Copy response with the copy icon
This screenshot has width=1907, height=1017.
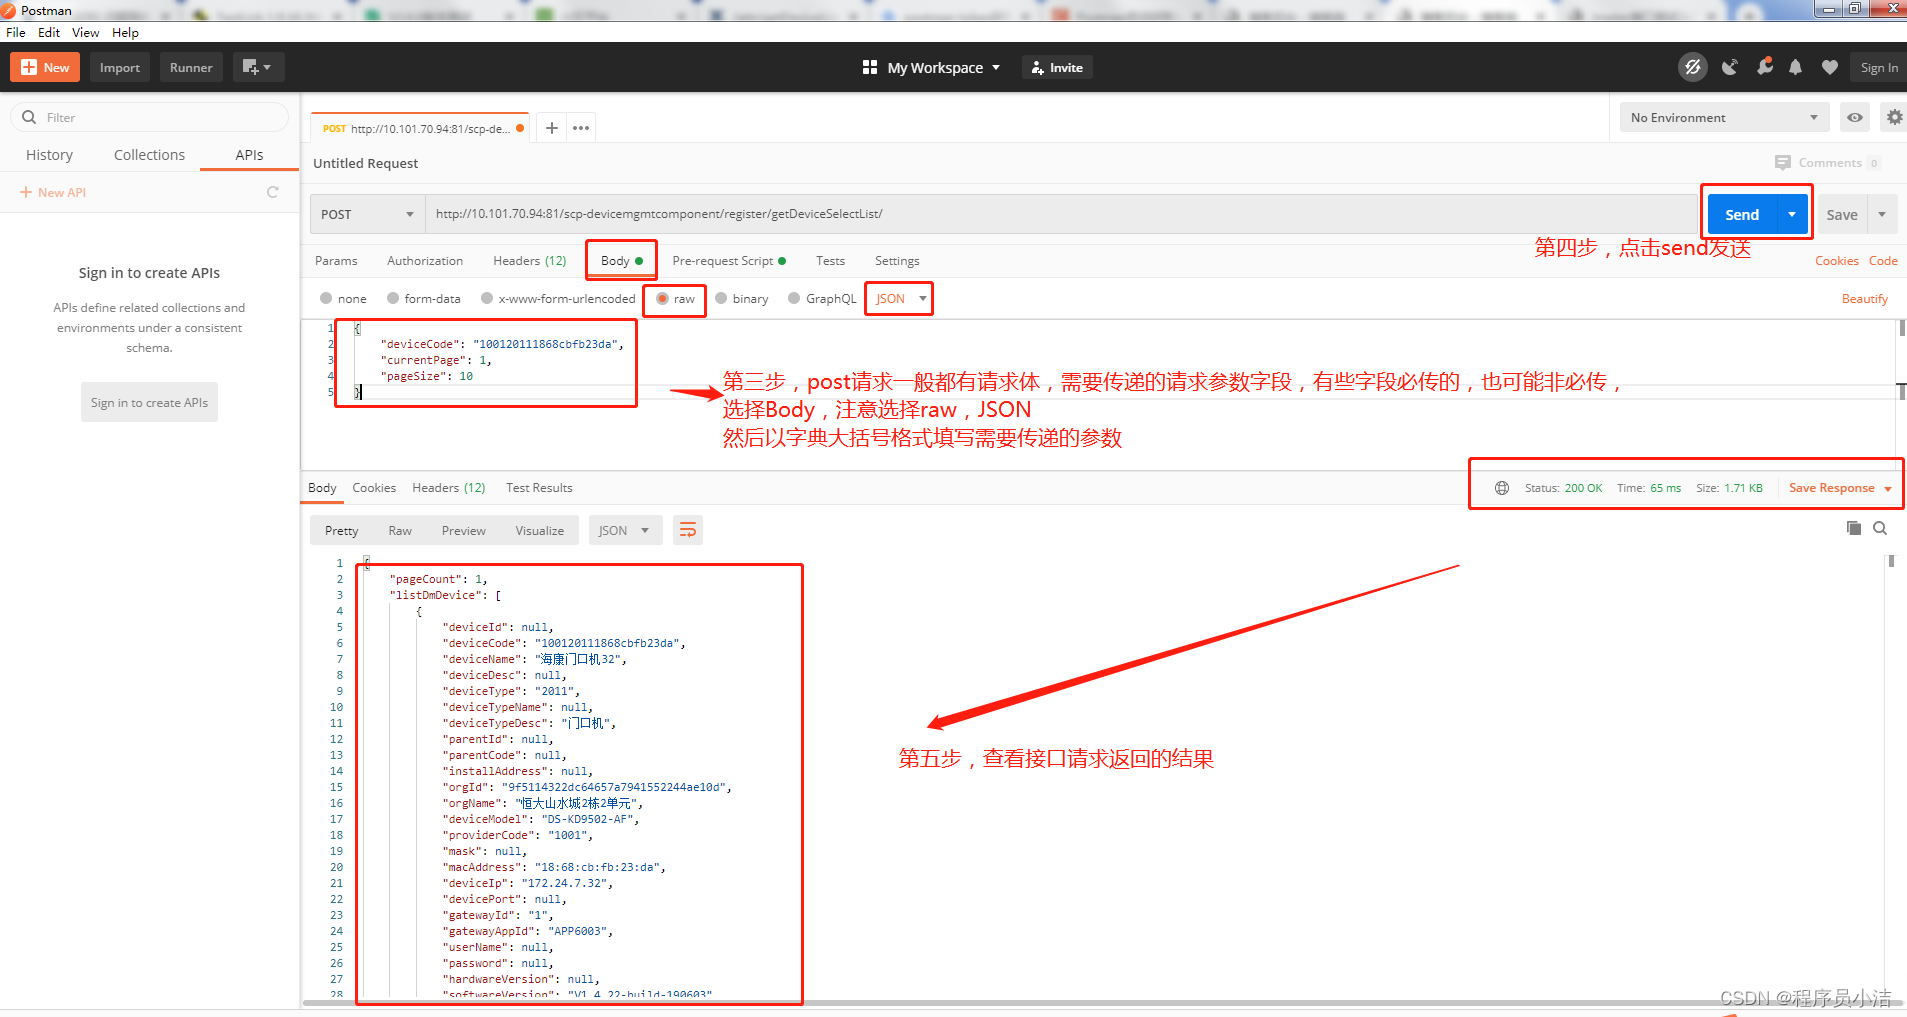click(1853, 528)
